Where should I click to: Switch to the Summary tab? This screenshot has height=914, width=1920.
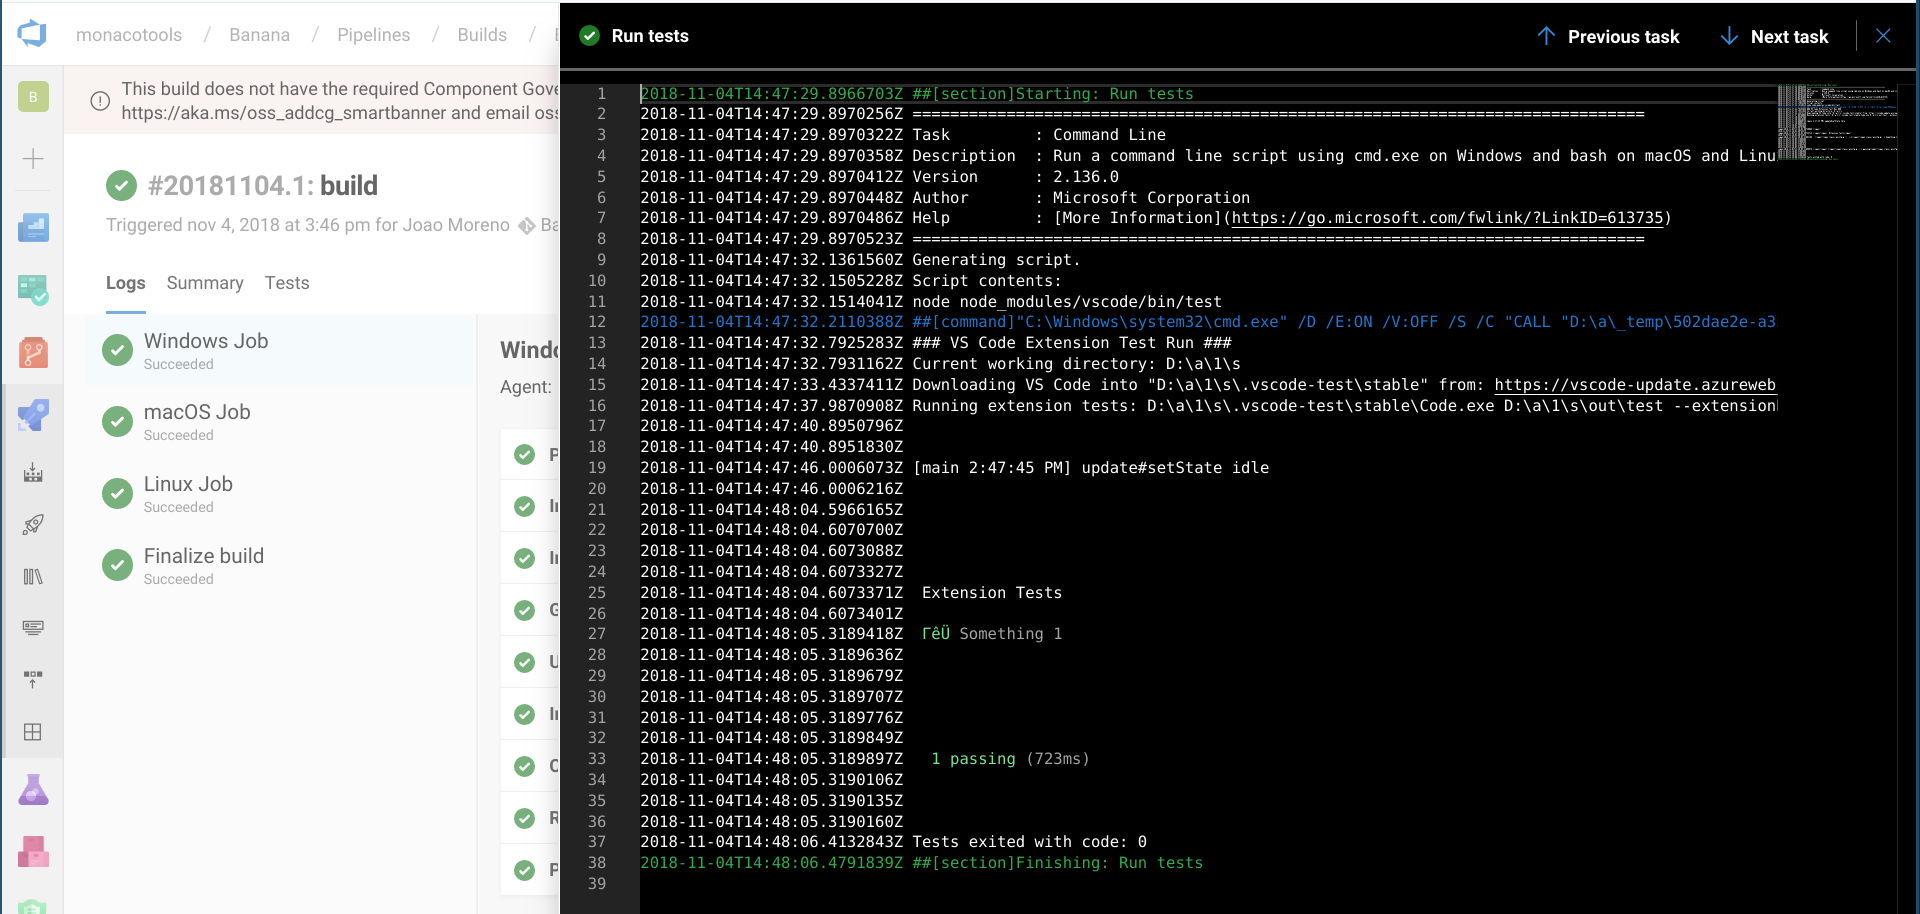pos(205,283)
